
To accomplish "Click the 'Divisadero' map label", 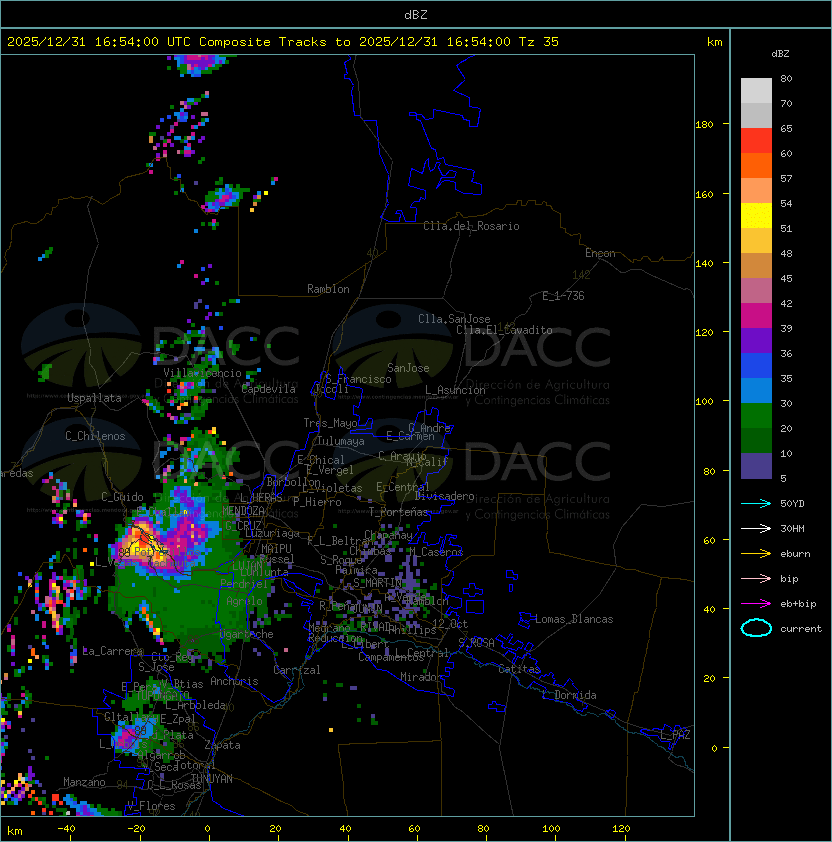I will point(444,496).
